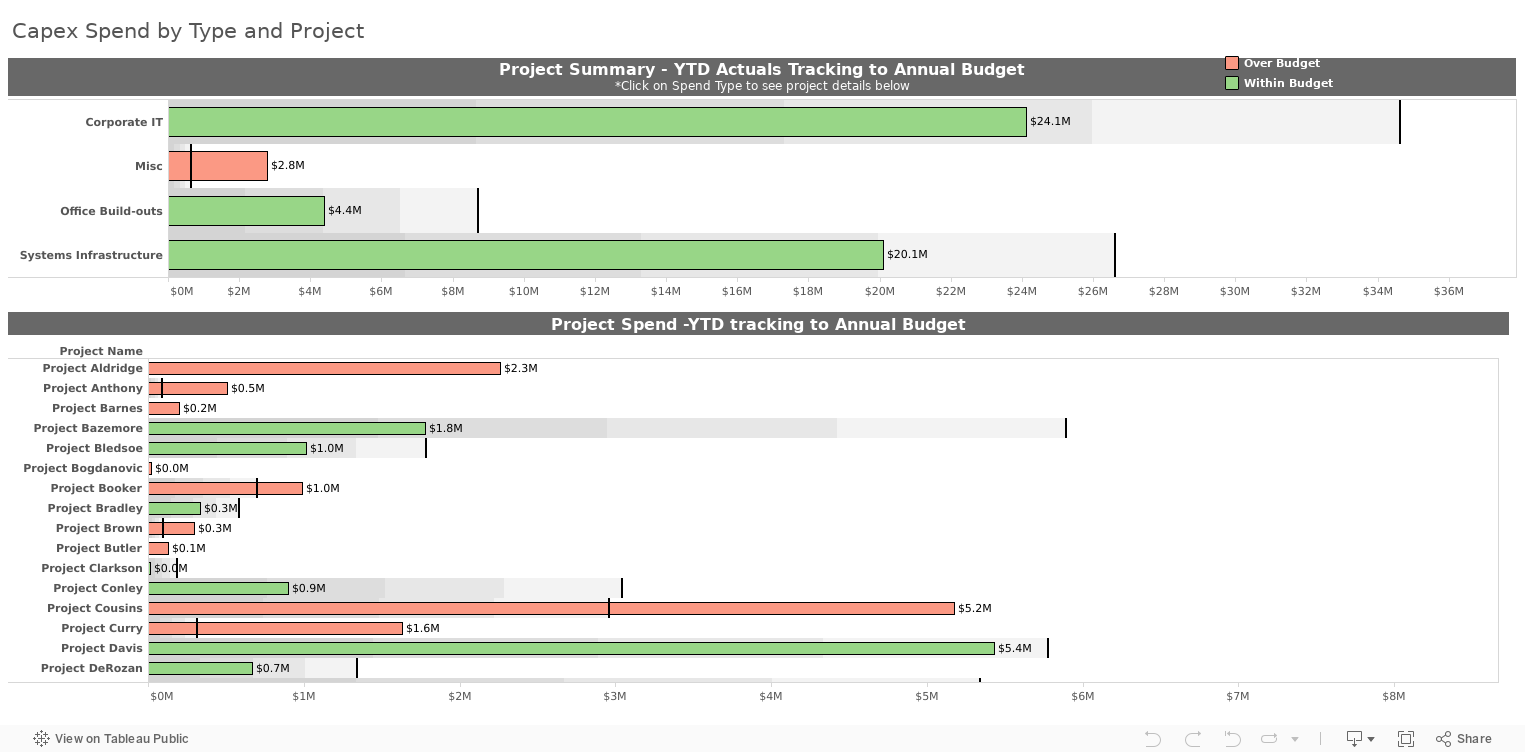Click the Tableau undo arrow icon

point(1153,739)
